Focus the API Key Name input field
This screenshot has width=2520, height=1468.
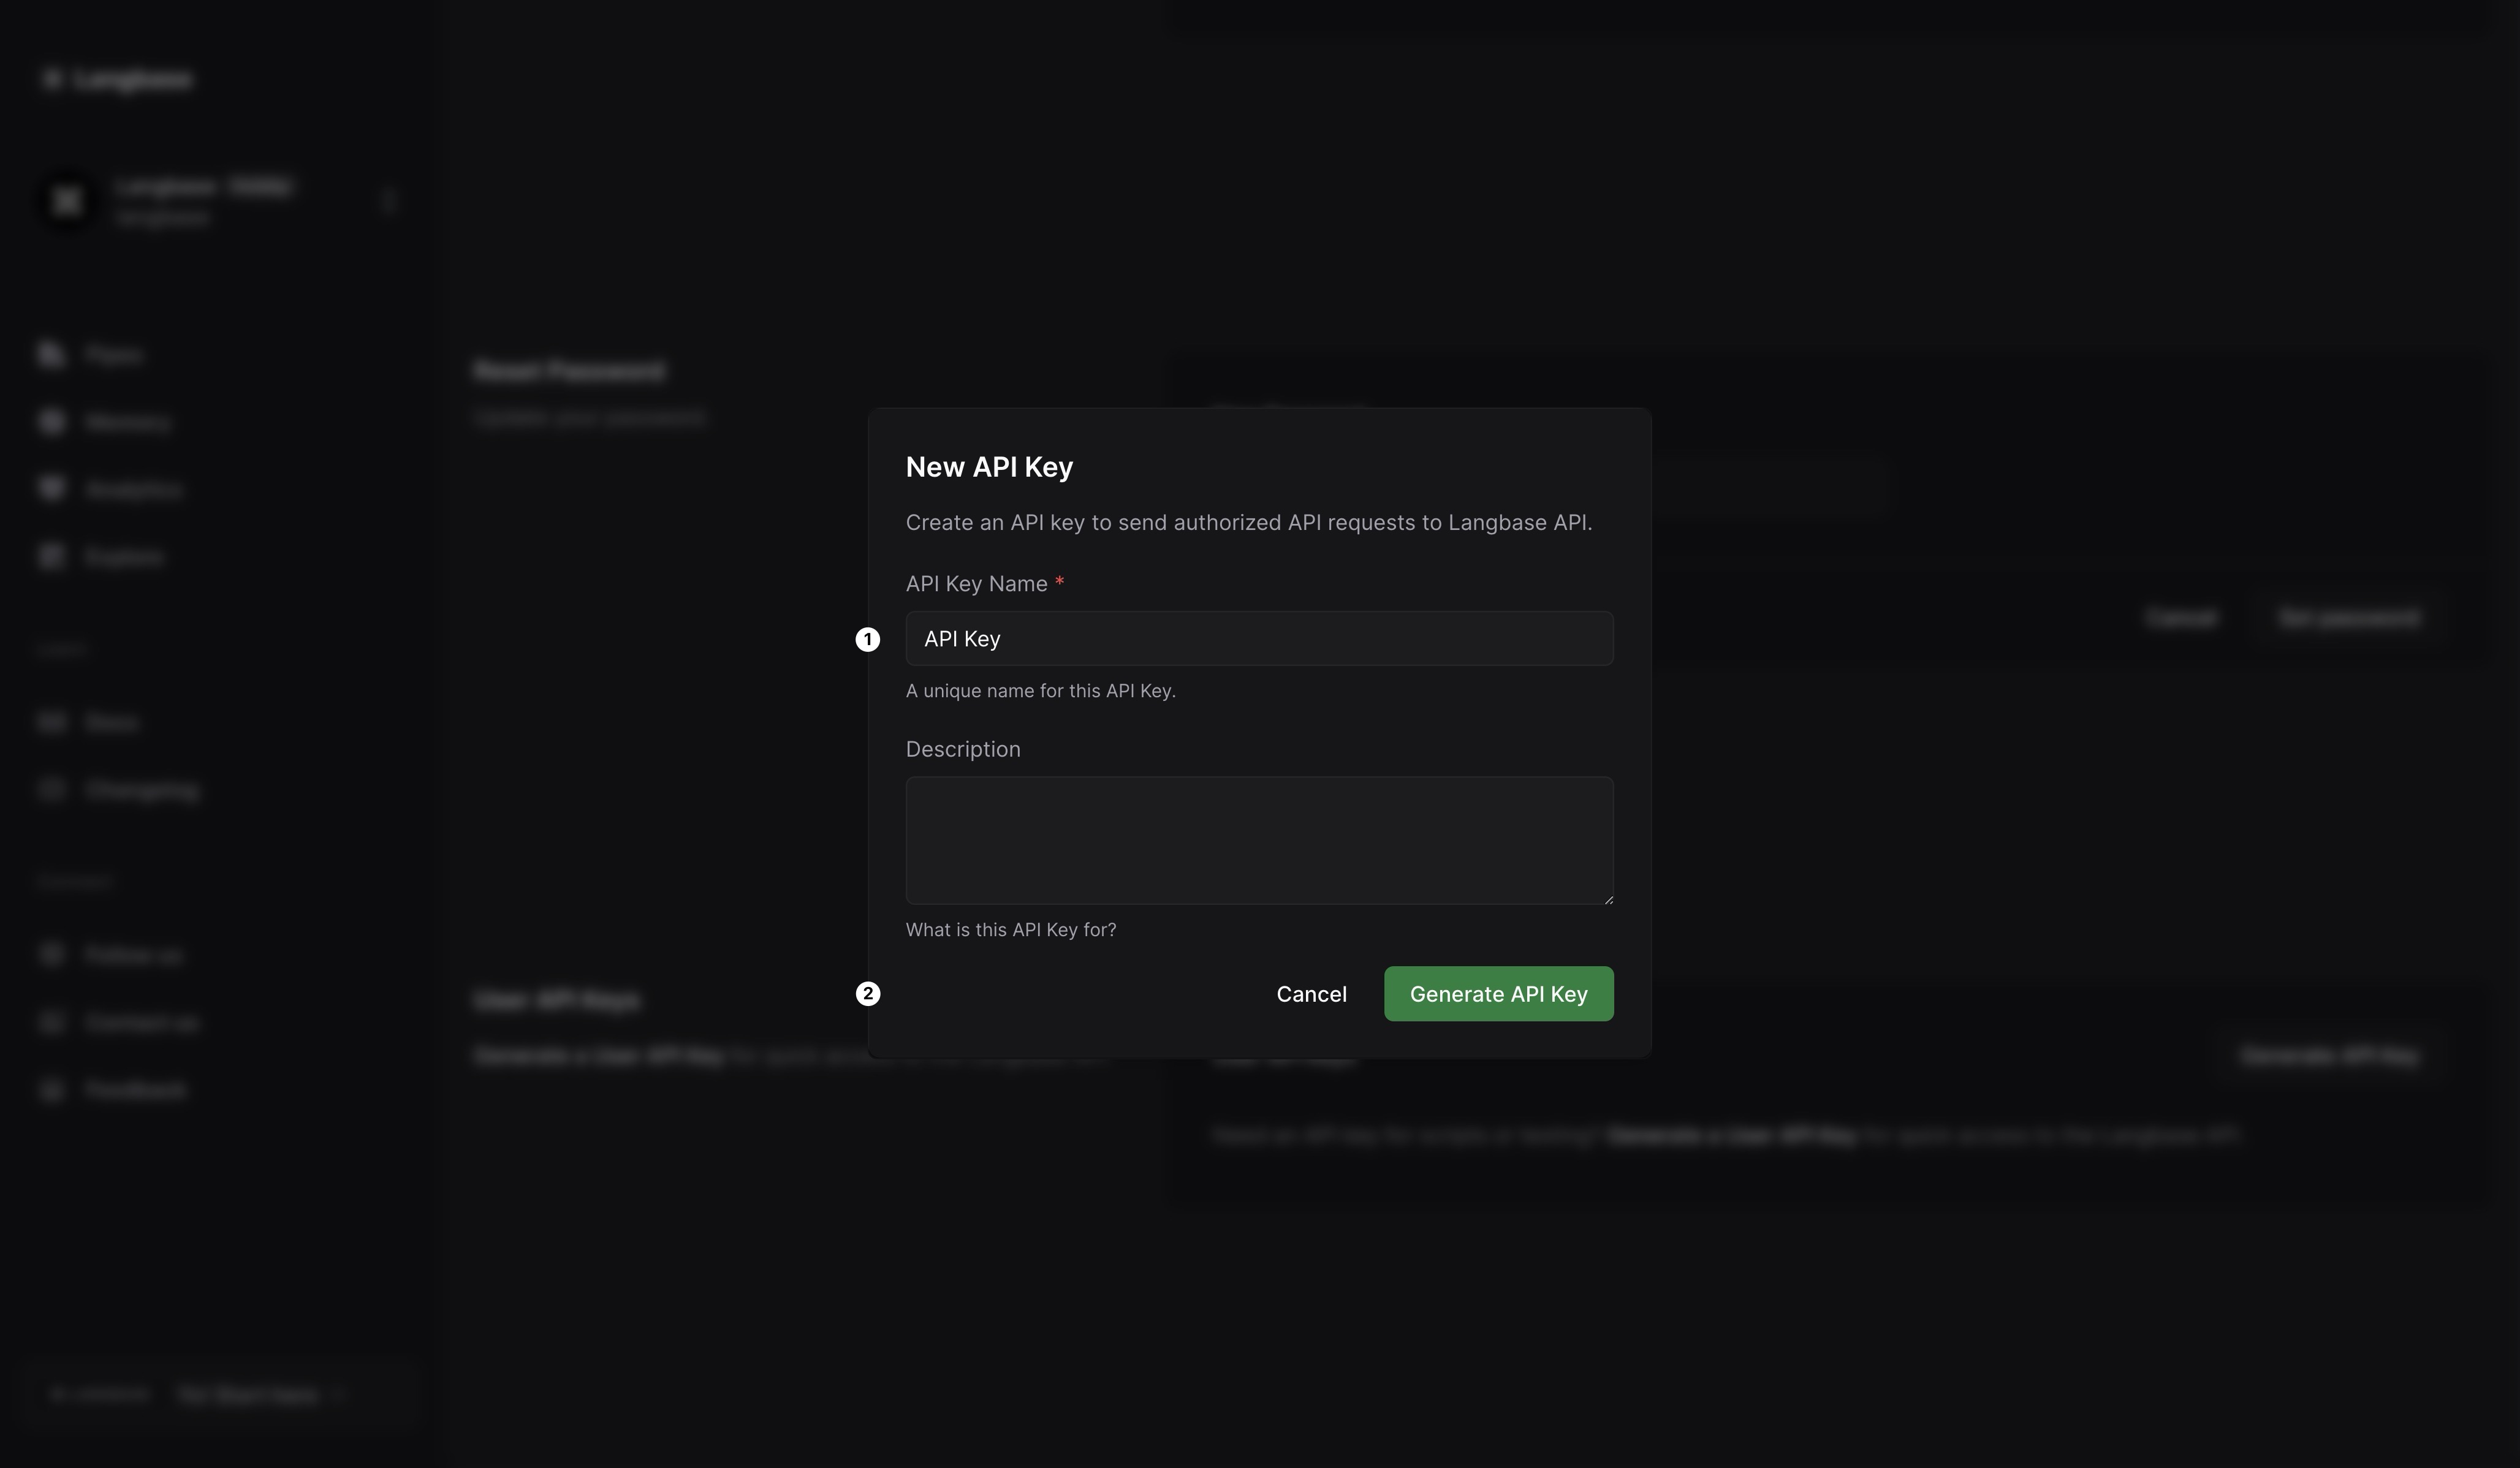coord(1258,639)
